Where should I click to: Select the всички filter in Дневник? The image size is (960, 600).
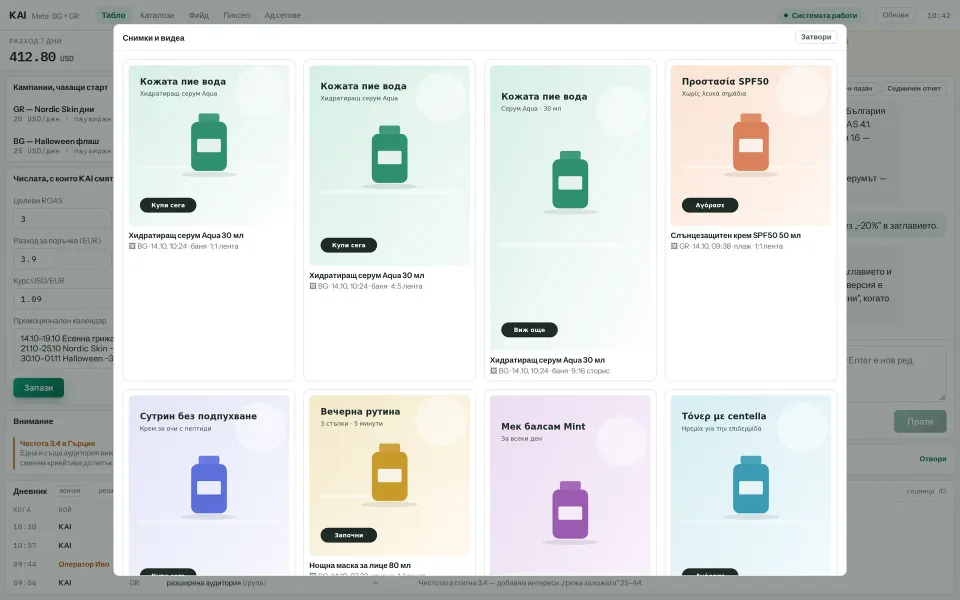pos(70,490)
